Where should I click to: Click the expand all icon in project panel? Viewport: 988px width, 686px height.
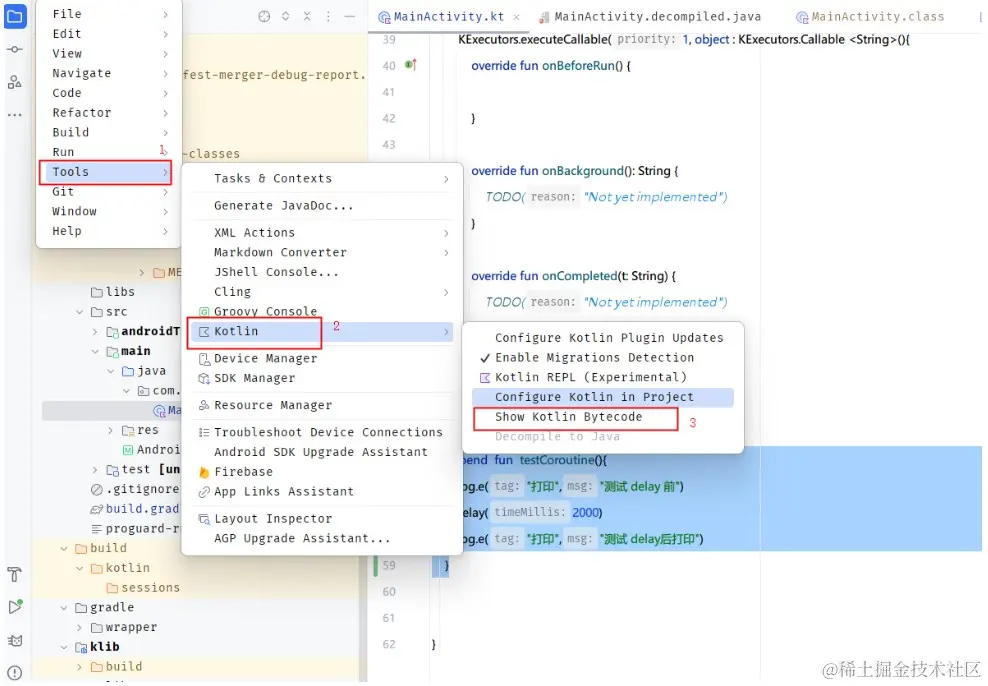pyautogui.click(x=285, y=16)
